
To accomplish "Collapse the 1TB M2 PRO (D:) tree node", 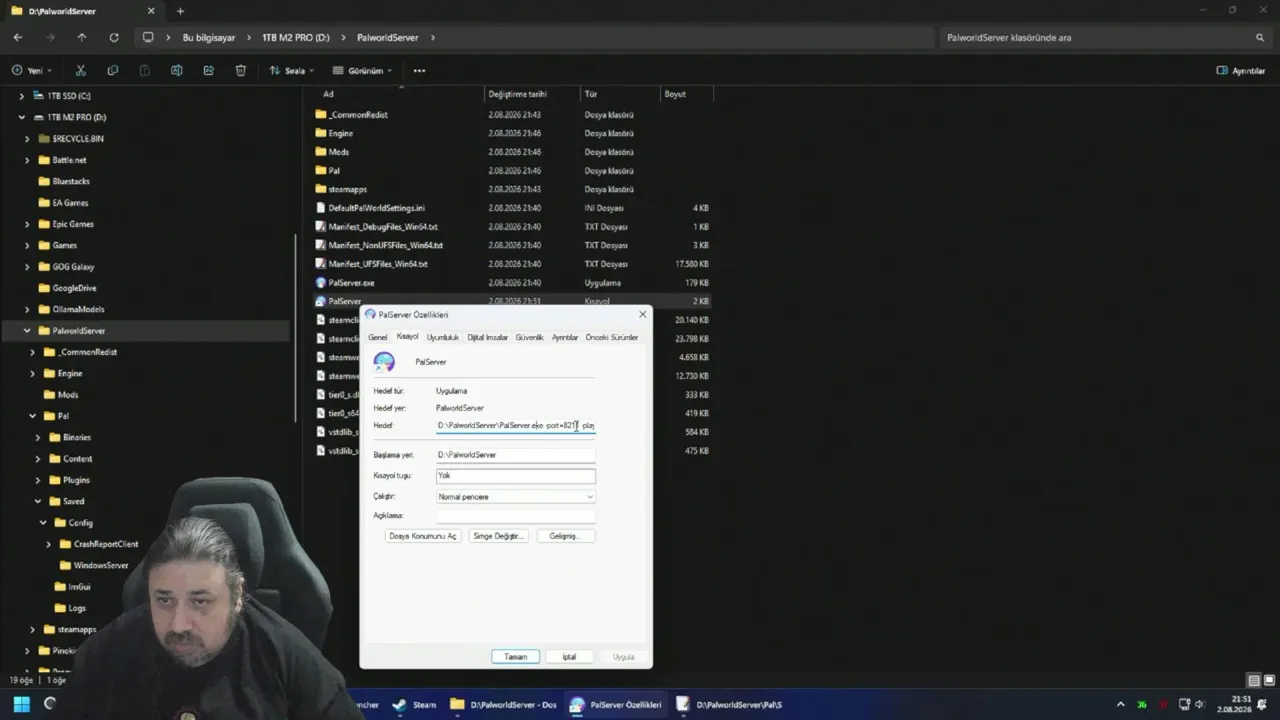I will 22,117.
